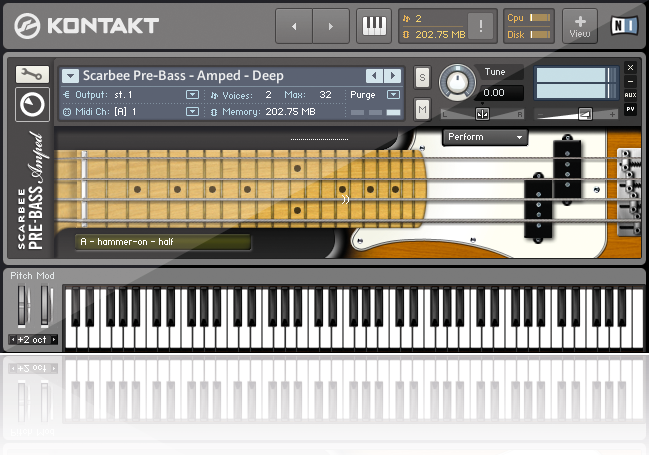Select the next preset with instrument right arrow

click(x=393, y=76)
